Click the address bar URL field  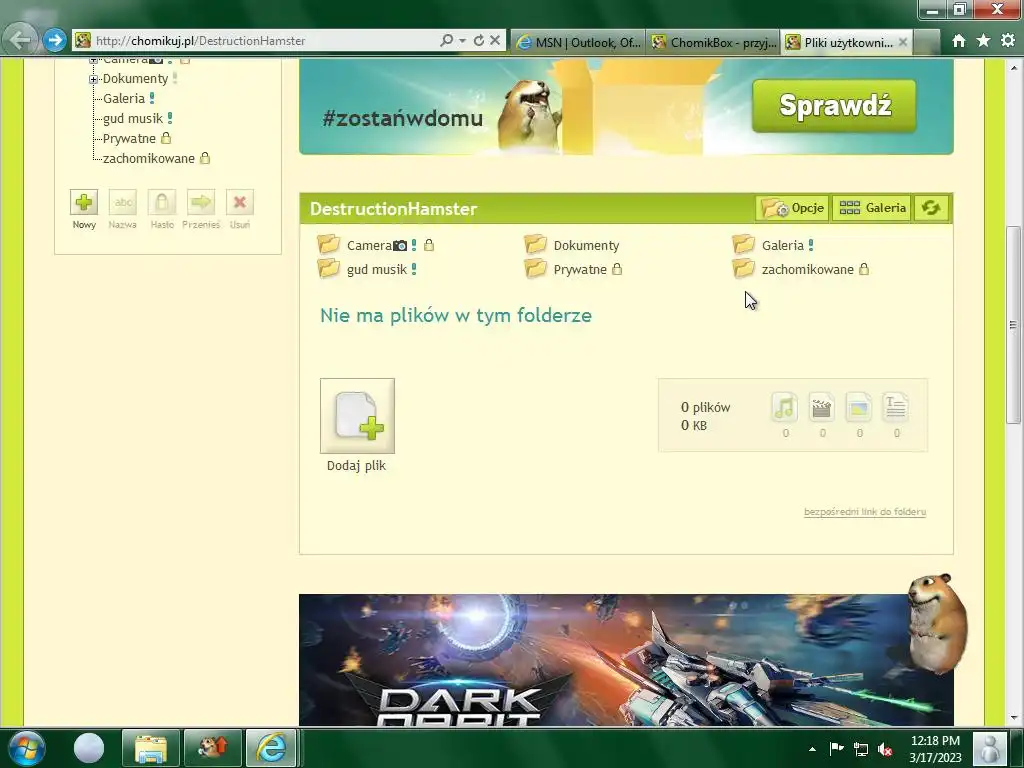(261, 40)
